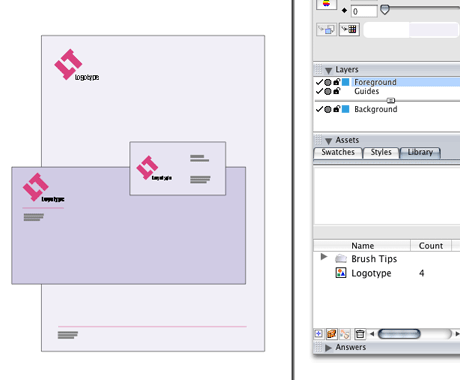The height and width of the screenshot is (380, 460).
Task: Click the trash icon to delete symbol
Action: (360, 334)
